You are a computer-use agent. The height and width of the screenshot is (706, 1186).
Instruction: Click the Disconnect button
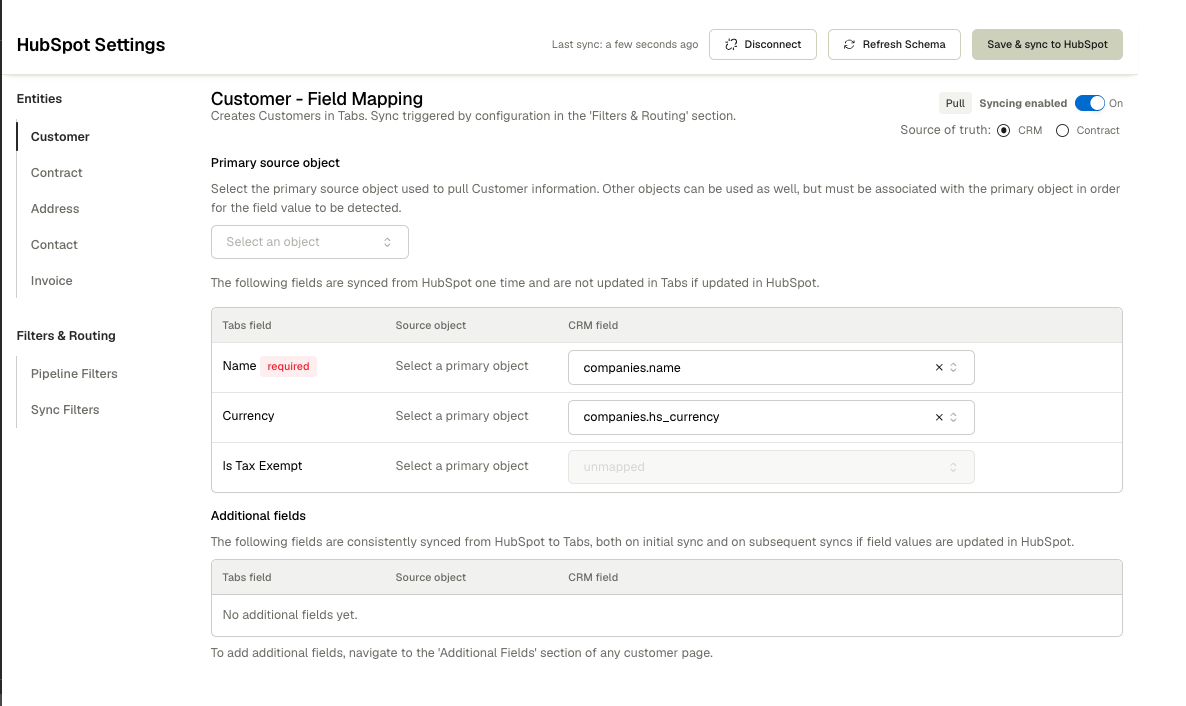[x=762, y=45]
